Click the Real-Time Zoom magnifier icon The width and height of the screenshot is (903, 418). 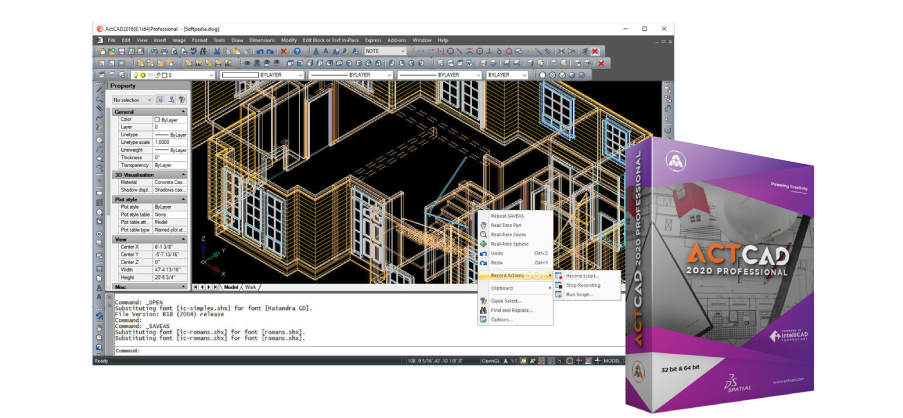point(484,235)
